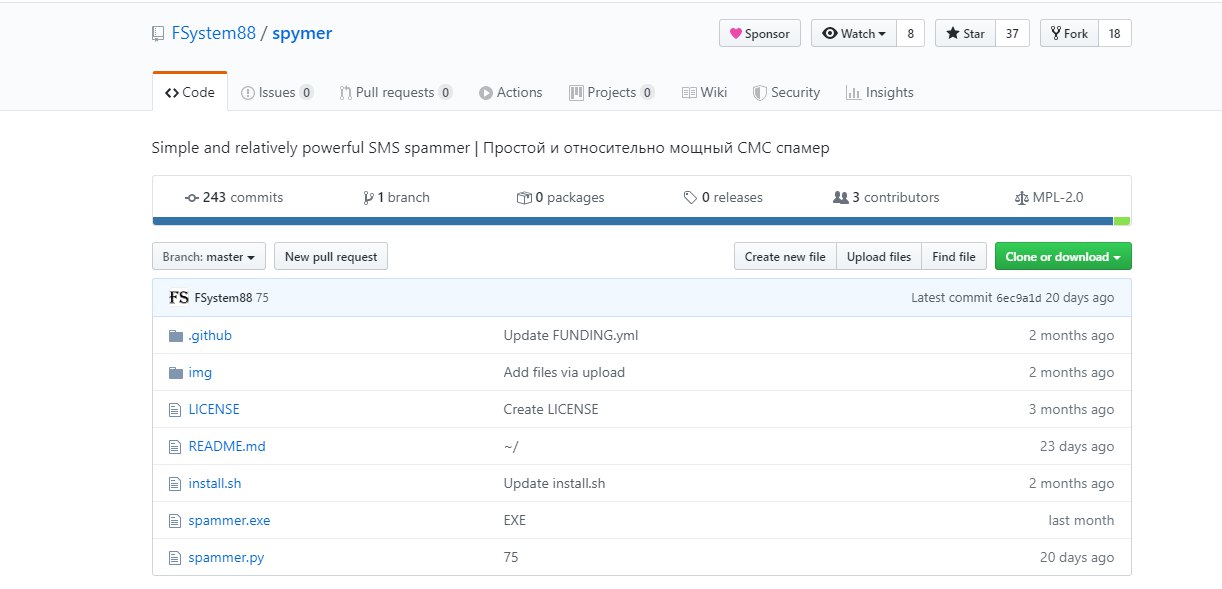Viewport: 1222px width, 589px height.
Task: View the 37 stargazers count
Action: 1012,33
